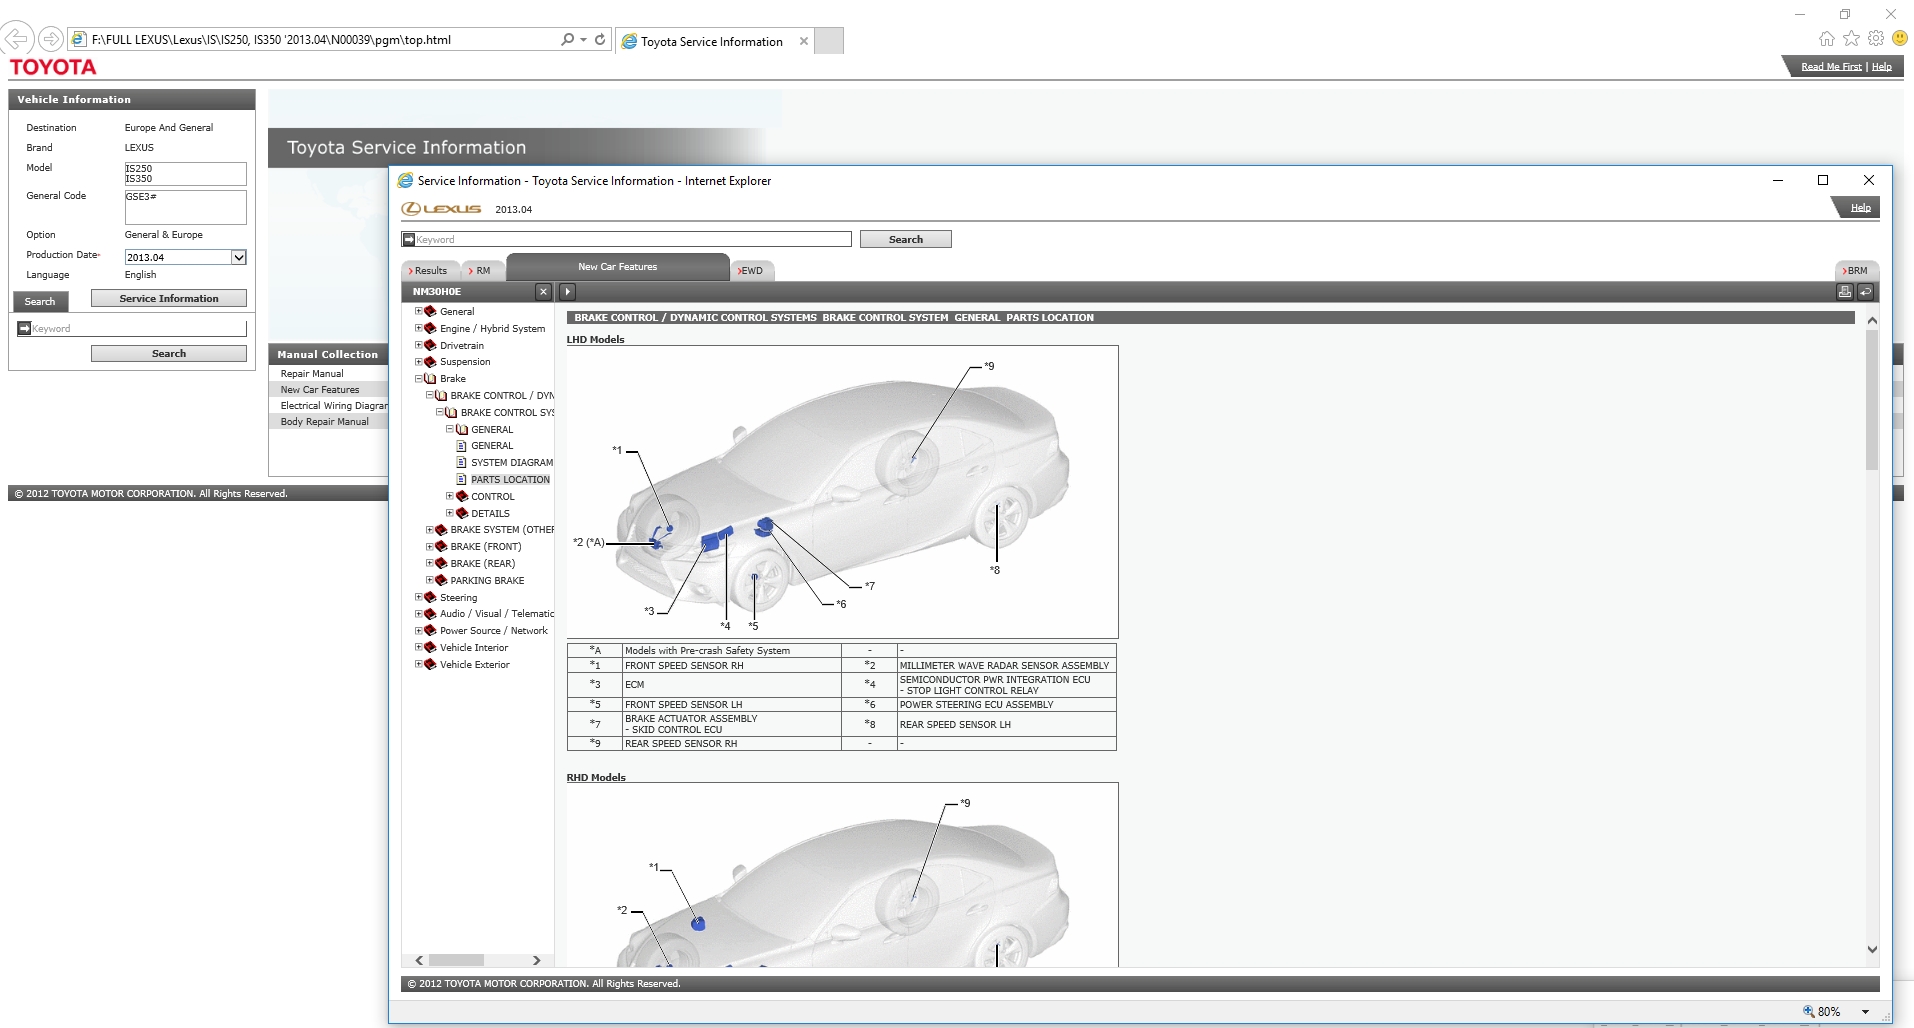Viewport: 1914px width, 1028px height.
Task: Expand the CONTROL node in the tree
Action: click(450, 496)
